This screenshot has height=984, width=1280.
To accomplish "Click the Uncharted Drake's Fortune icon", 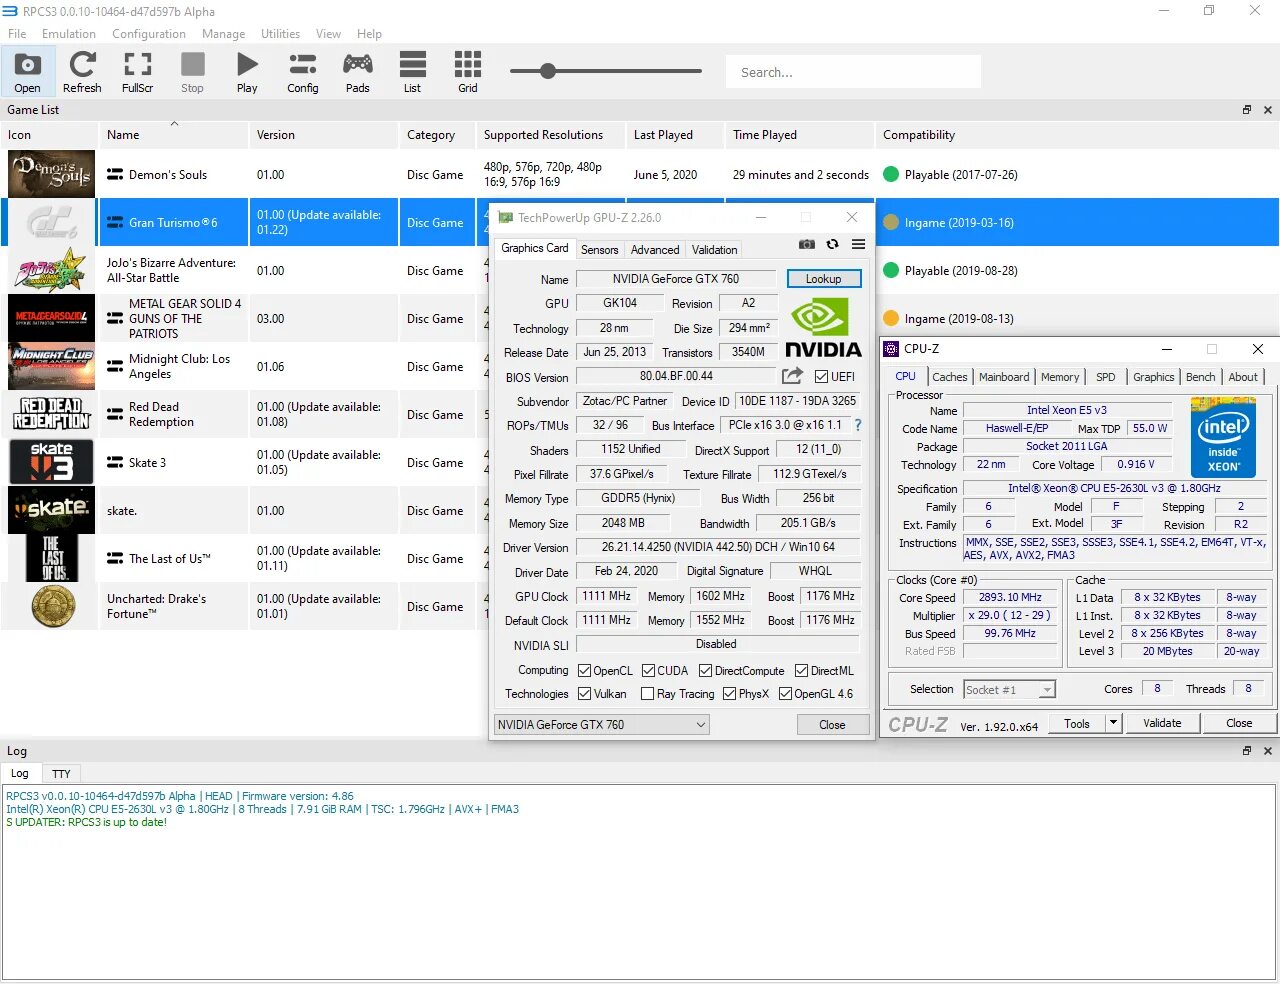I will pos(52,606).
